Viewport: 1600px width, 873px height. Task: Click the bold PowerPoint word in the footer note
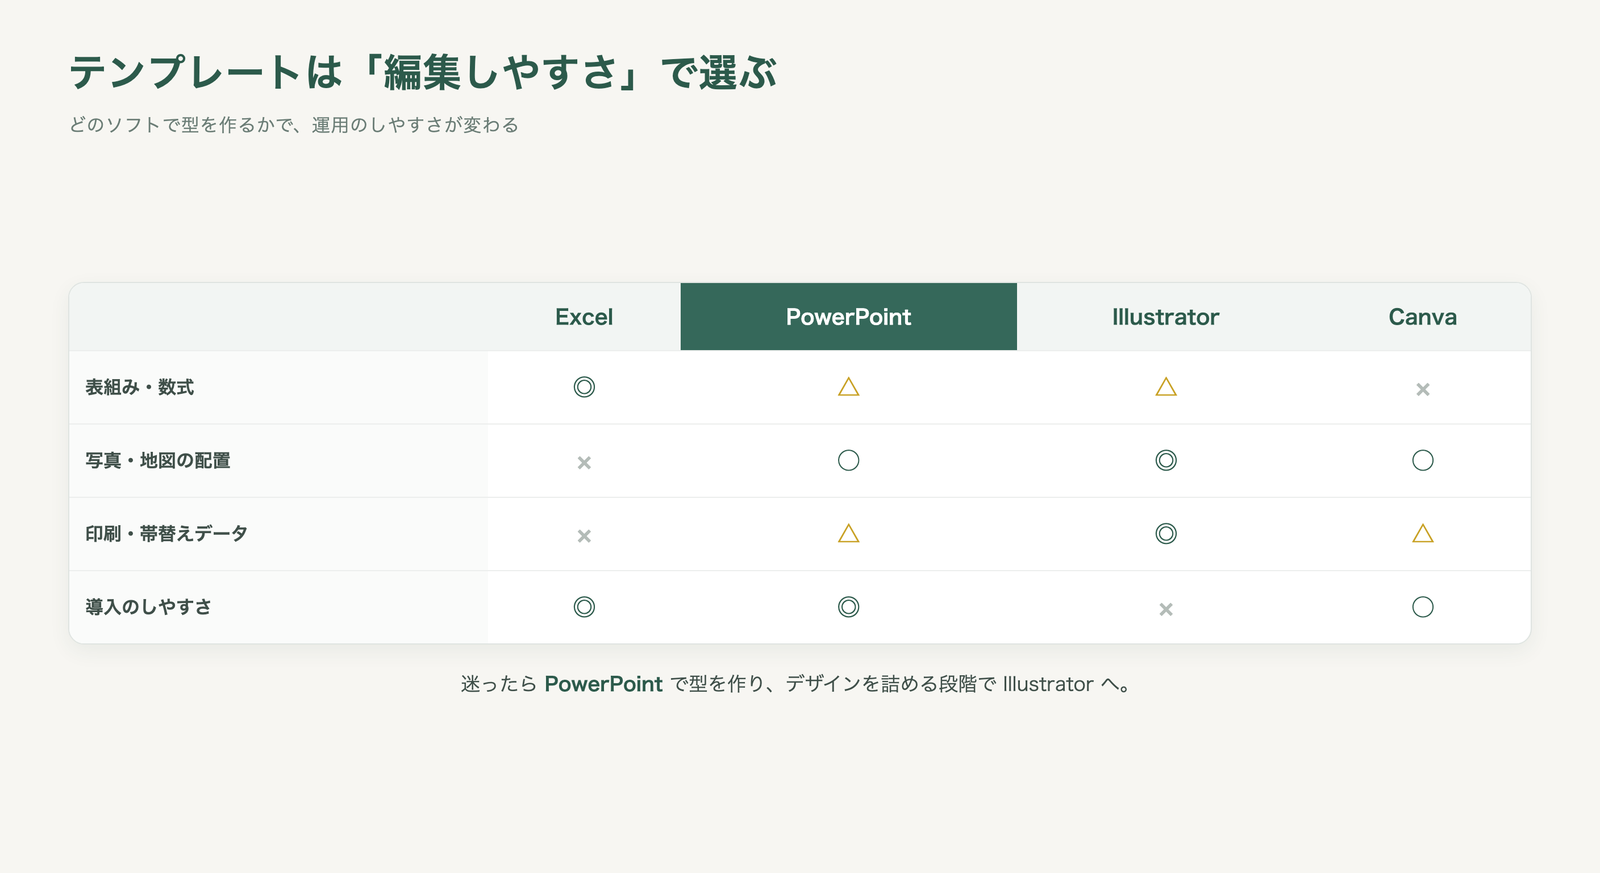coord(603,684)
